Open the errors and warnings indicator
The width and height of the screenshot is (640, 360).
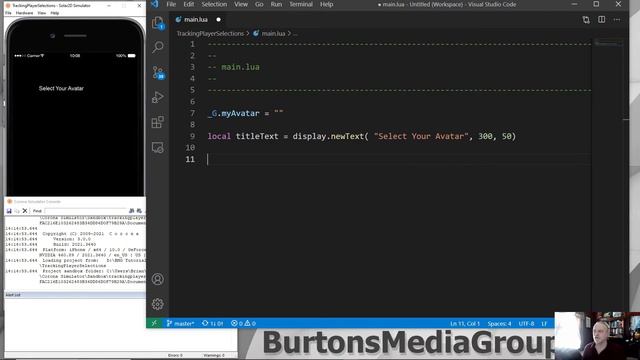tap(243, 323)
